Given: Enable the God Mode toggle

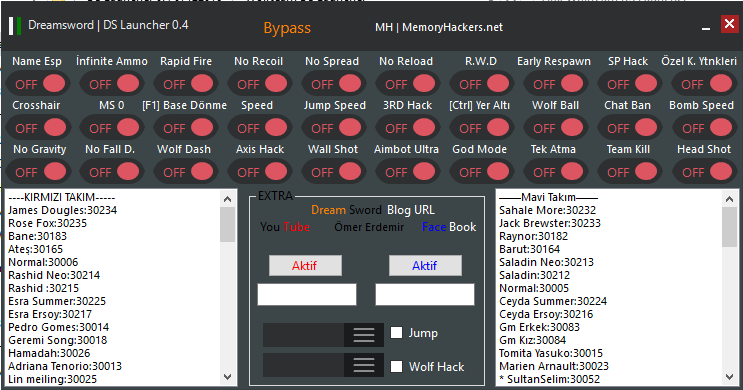Looking at the screenshot, I should point(481,172).
